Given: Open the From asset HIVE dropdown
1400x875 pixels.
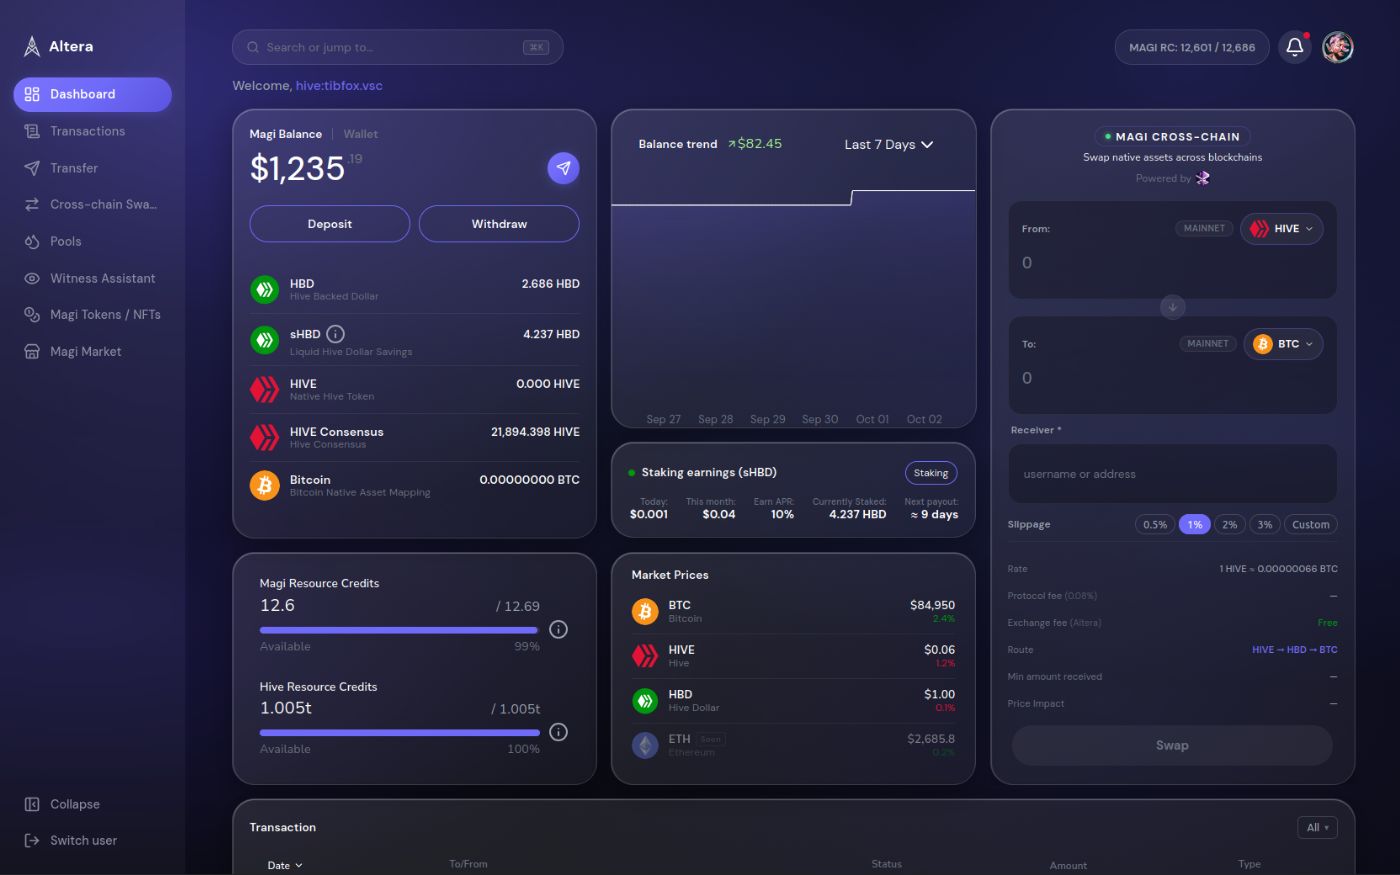Looking at the screenshot, I should click(x=1282, y=229).
